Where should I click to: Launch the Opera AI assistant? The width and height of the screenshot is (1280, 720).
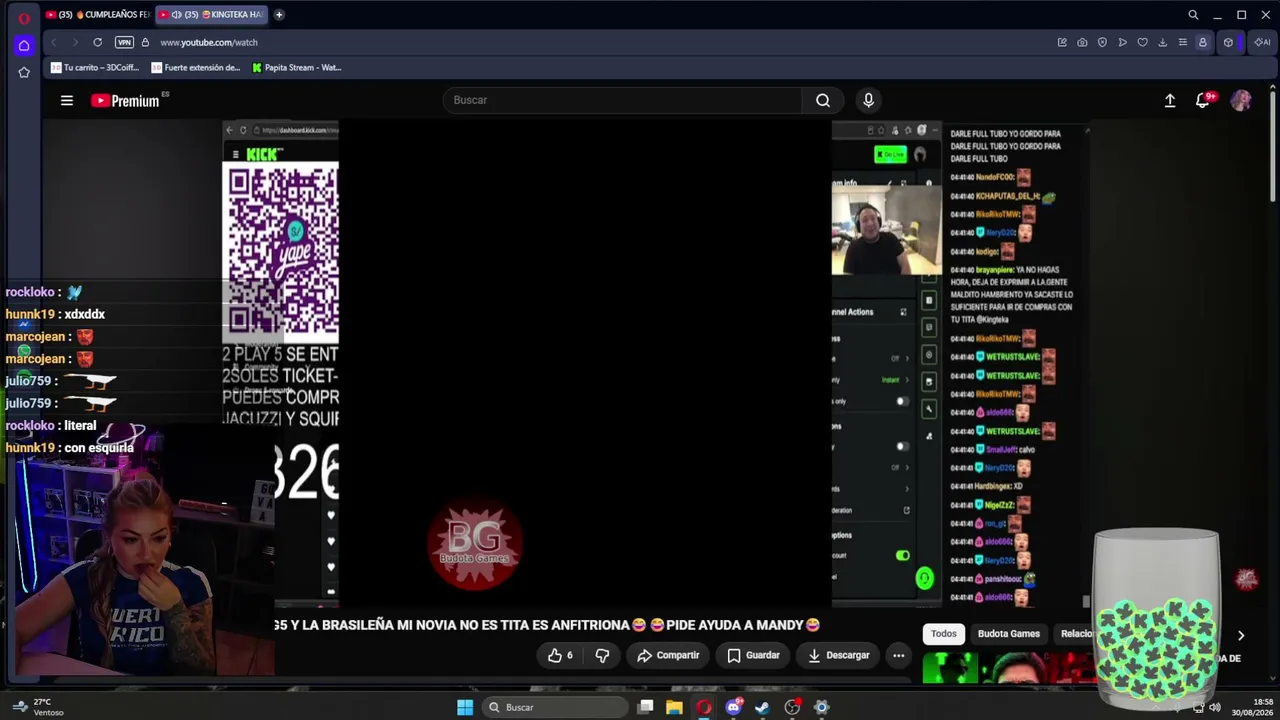pyautogui.click(x=1262, y=42)
